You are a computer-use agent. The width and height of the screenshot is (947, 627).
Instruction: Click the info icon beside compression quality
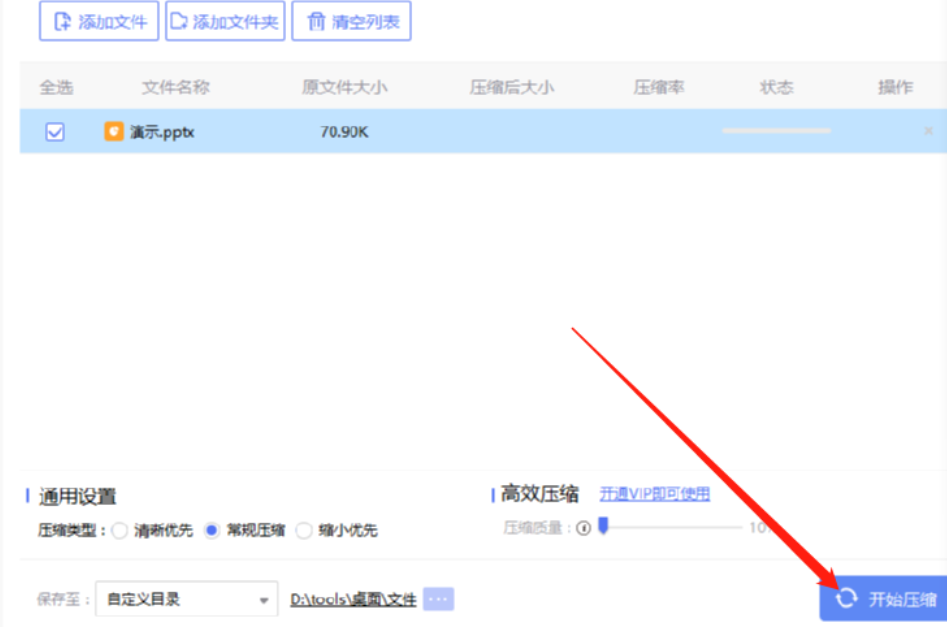tap(583, 528)
